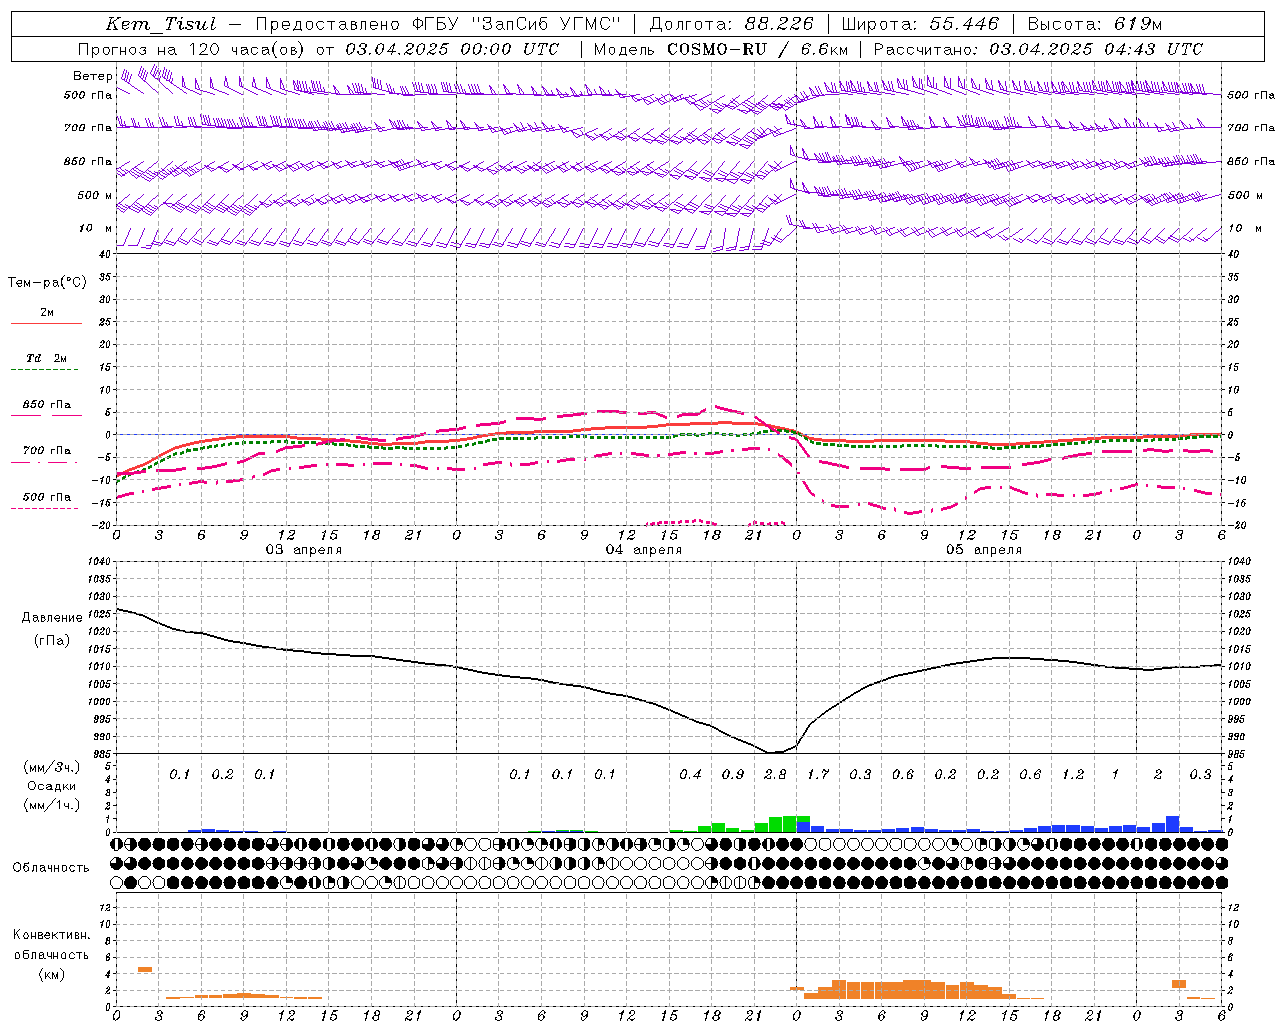Select the 0.4 precipitation total value
The height and width of the screenshot is (1024, 1280).
pyautogui.click(x=690, y=775)
